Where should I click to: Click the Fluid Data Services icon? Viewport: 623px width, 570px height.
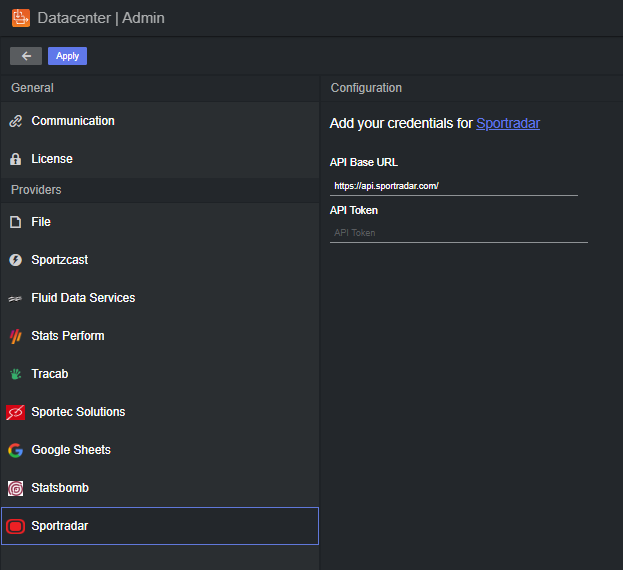click(15, 299)
